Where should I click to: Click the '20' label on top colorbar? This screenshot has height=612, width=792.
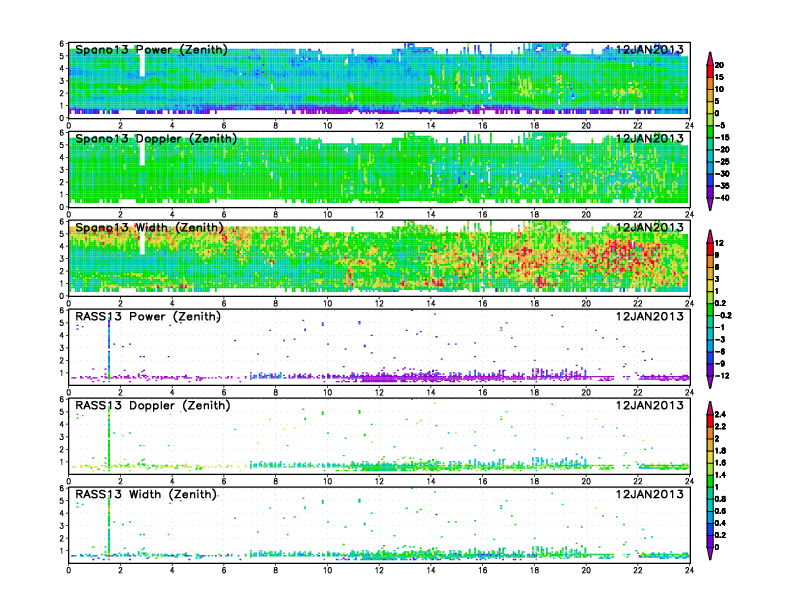click(719, 65)
